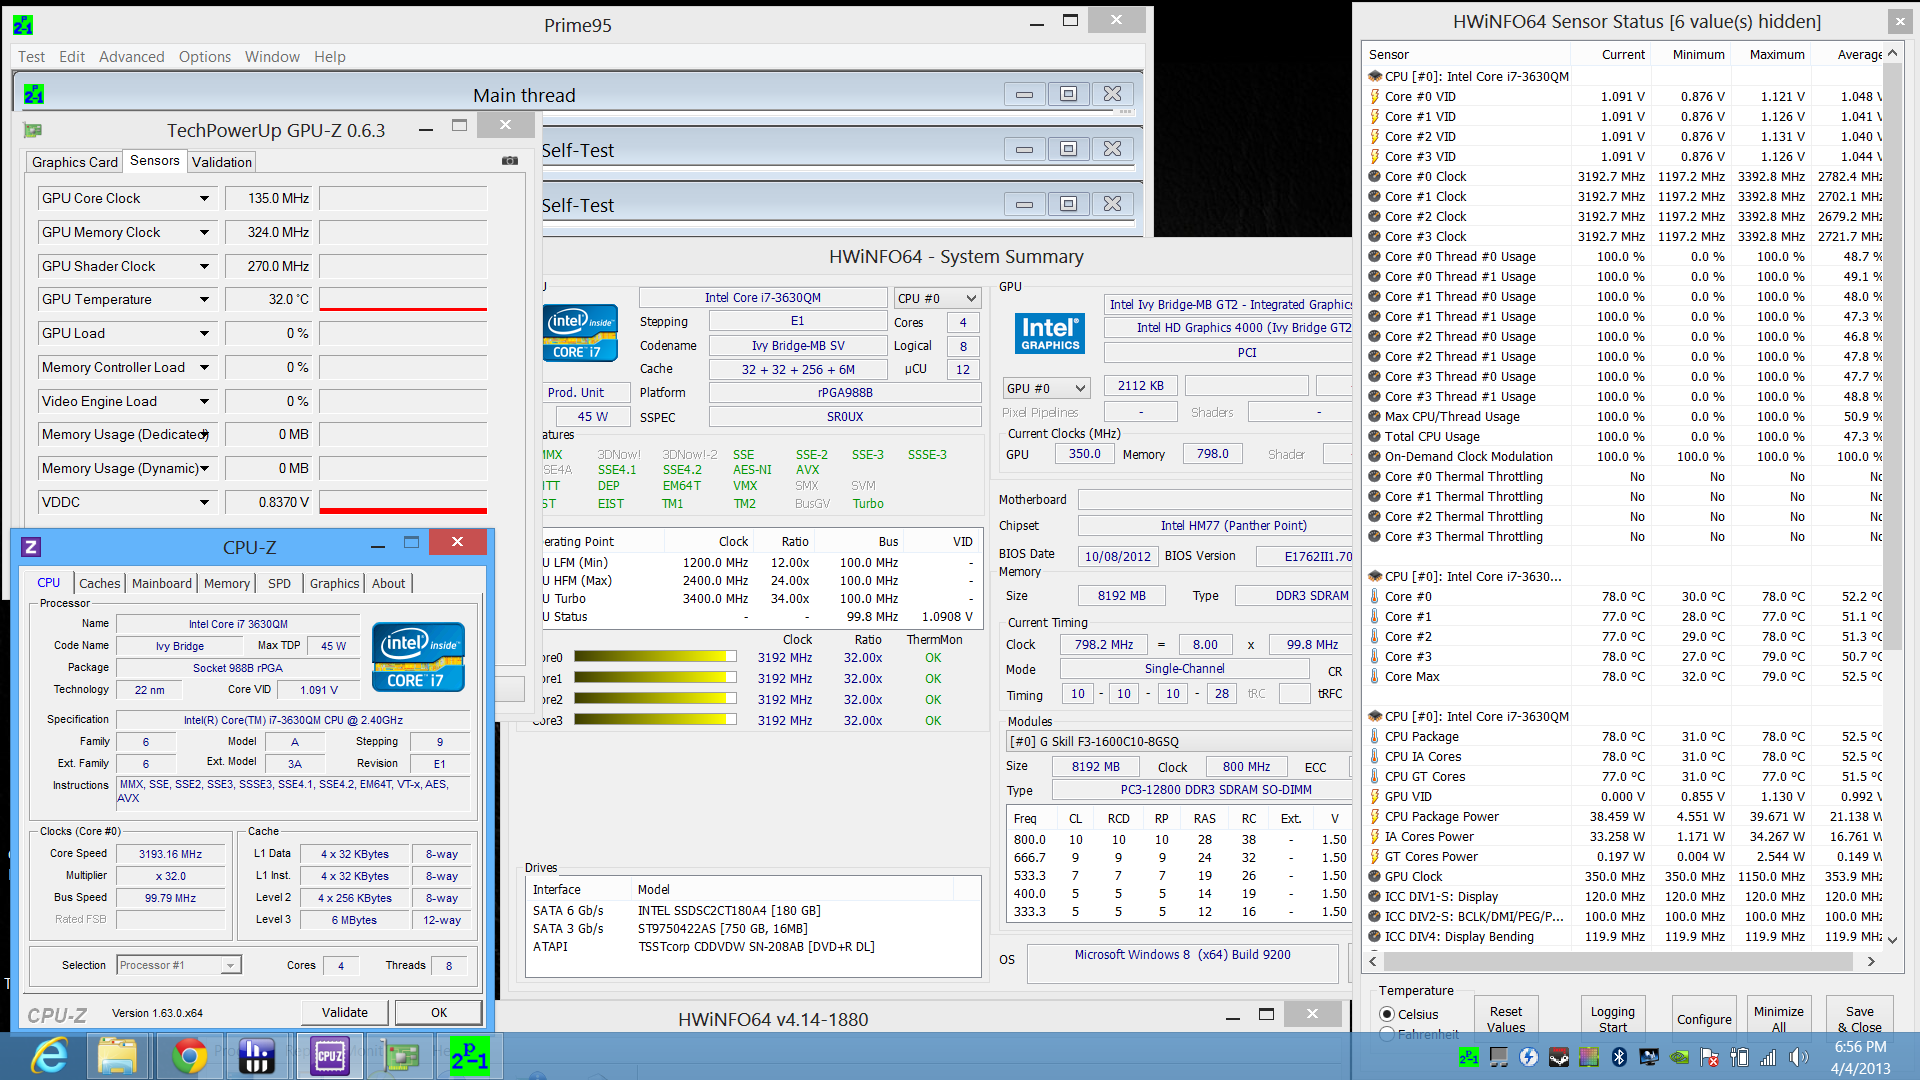1920x1080 pixels.
Task: Click the Bluetooth tray icon
Action: (x=1619, y=1057)
